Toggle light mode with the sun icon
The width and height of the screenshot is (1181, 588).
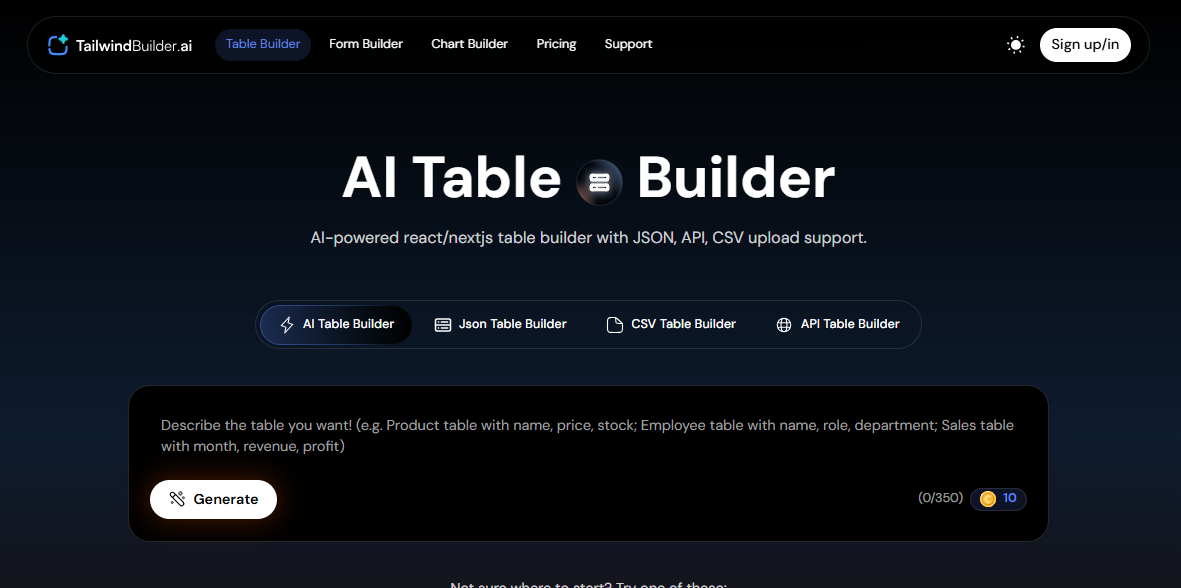[x=1016, y=45]
